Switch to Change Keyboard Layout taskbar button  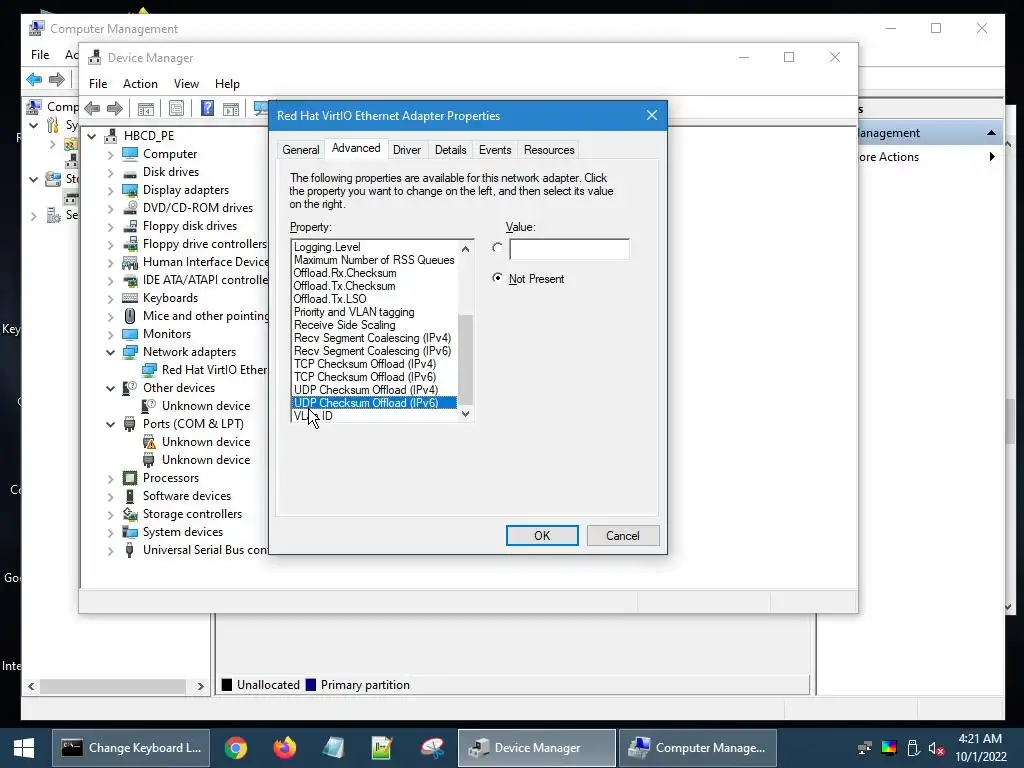pyautogui.click(x=131, y=748)
